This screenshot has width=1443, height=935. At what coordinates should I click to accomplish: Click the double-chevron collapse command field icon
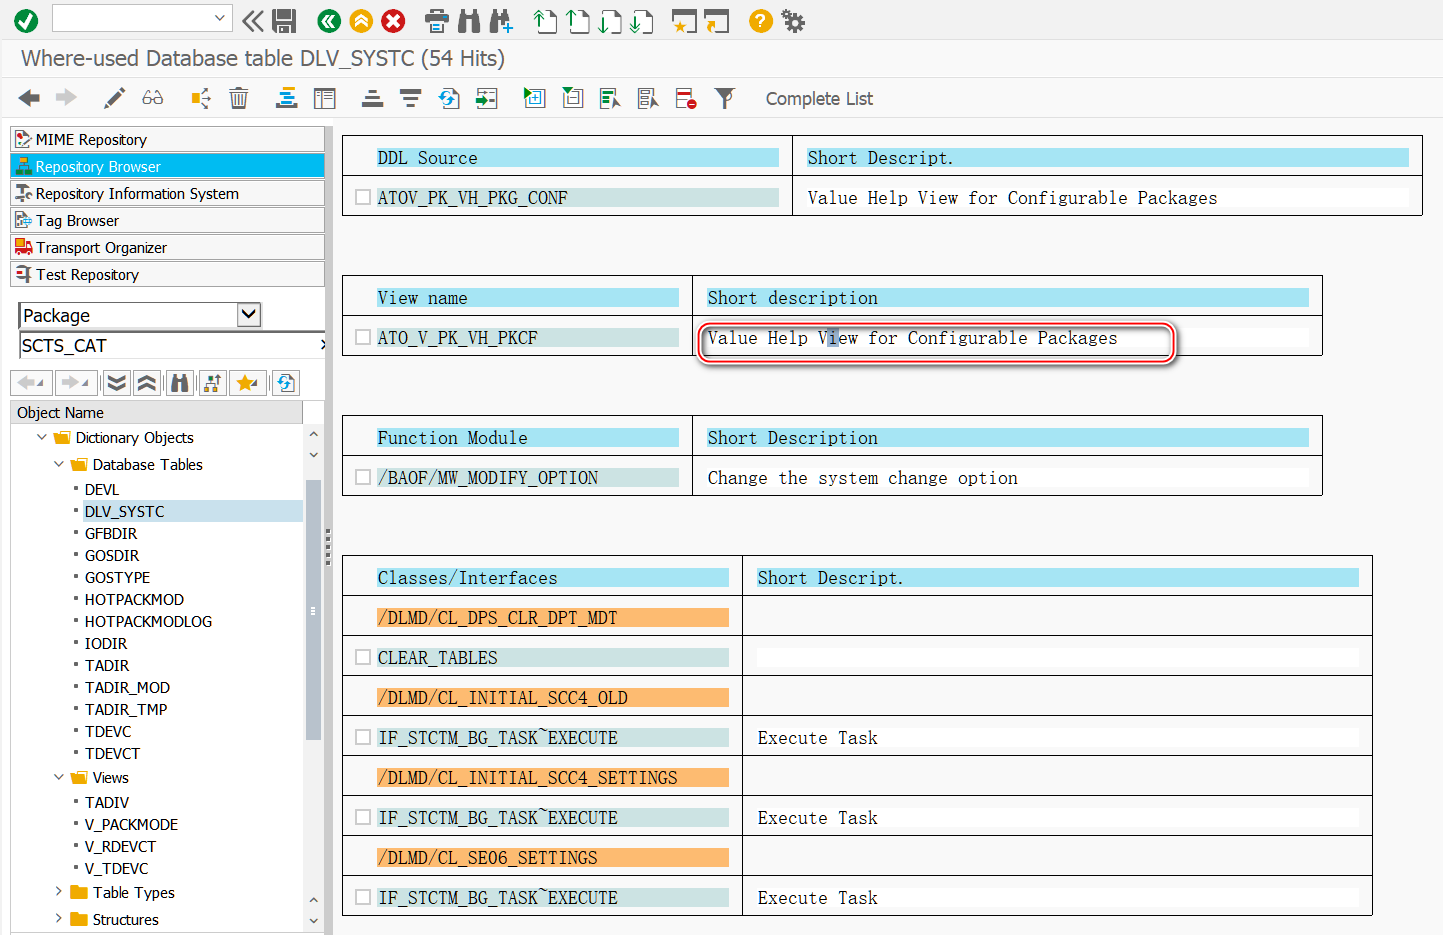click(253, 21)
